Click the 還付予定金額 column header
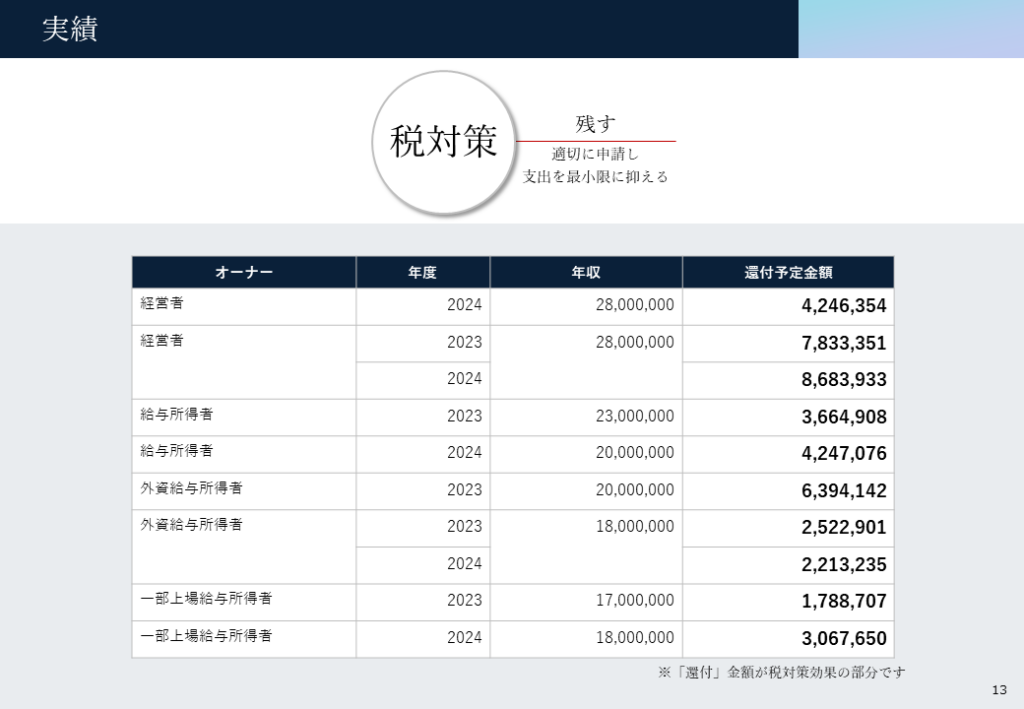1024x709 pixels. (788, 272)
